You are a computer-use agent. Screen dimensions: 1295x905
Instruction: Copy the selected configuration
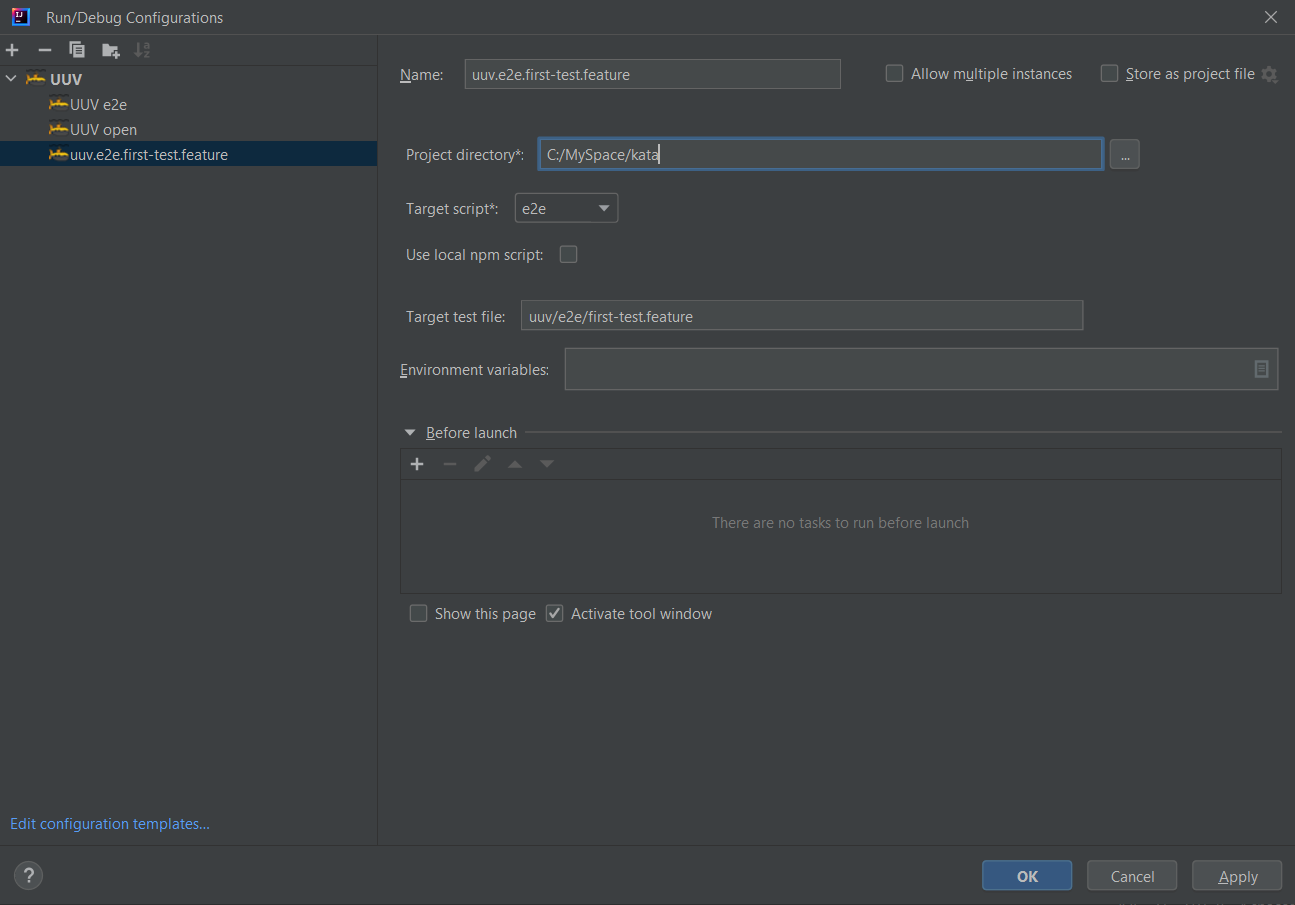[77, 50]
